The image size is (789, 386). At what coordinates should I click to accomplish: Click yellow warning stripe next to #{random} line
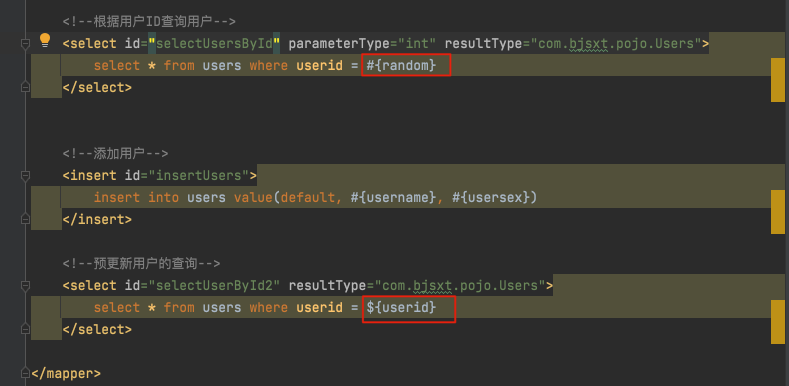point(777,80)
